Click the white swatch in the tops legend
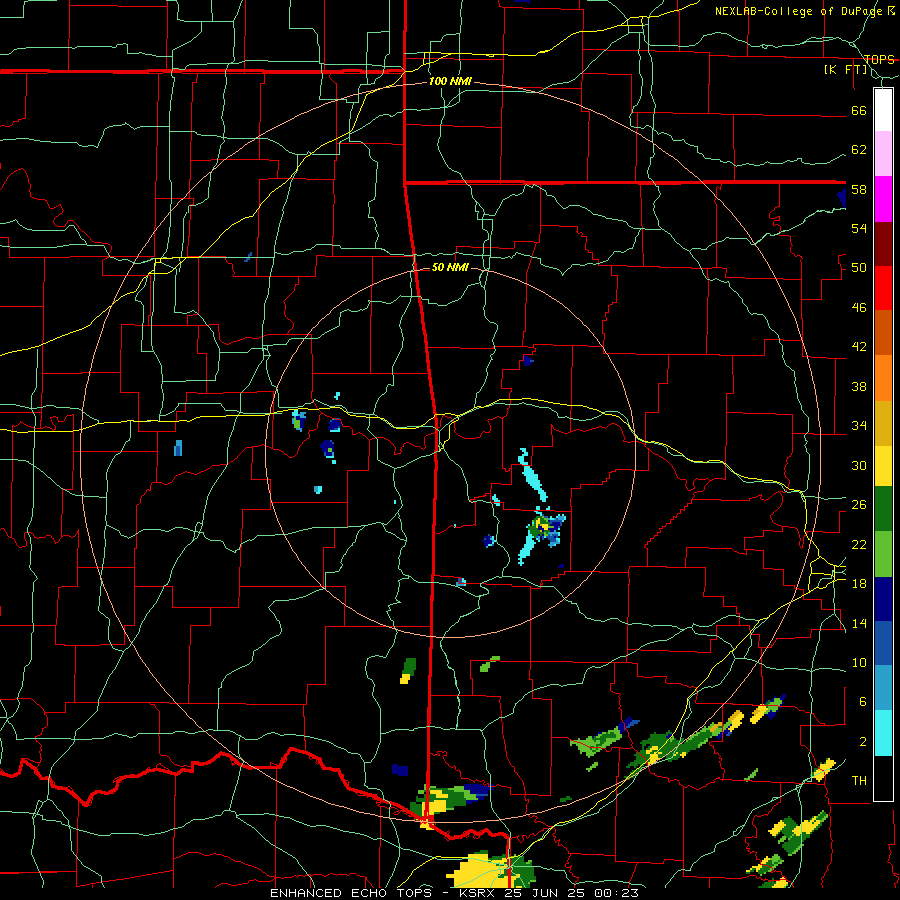 [x=883, y=110]
